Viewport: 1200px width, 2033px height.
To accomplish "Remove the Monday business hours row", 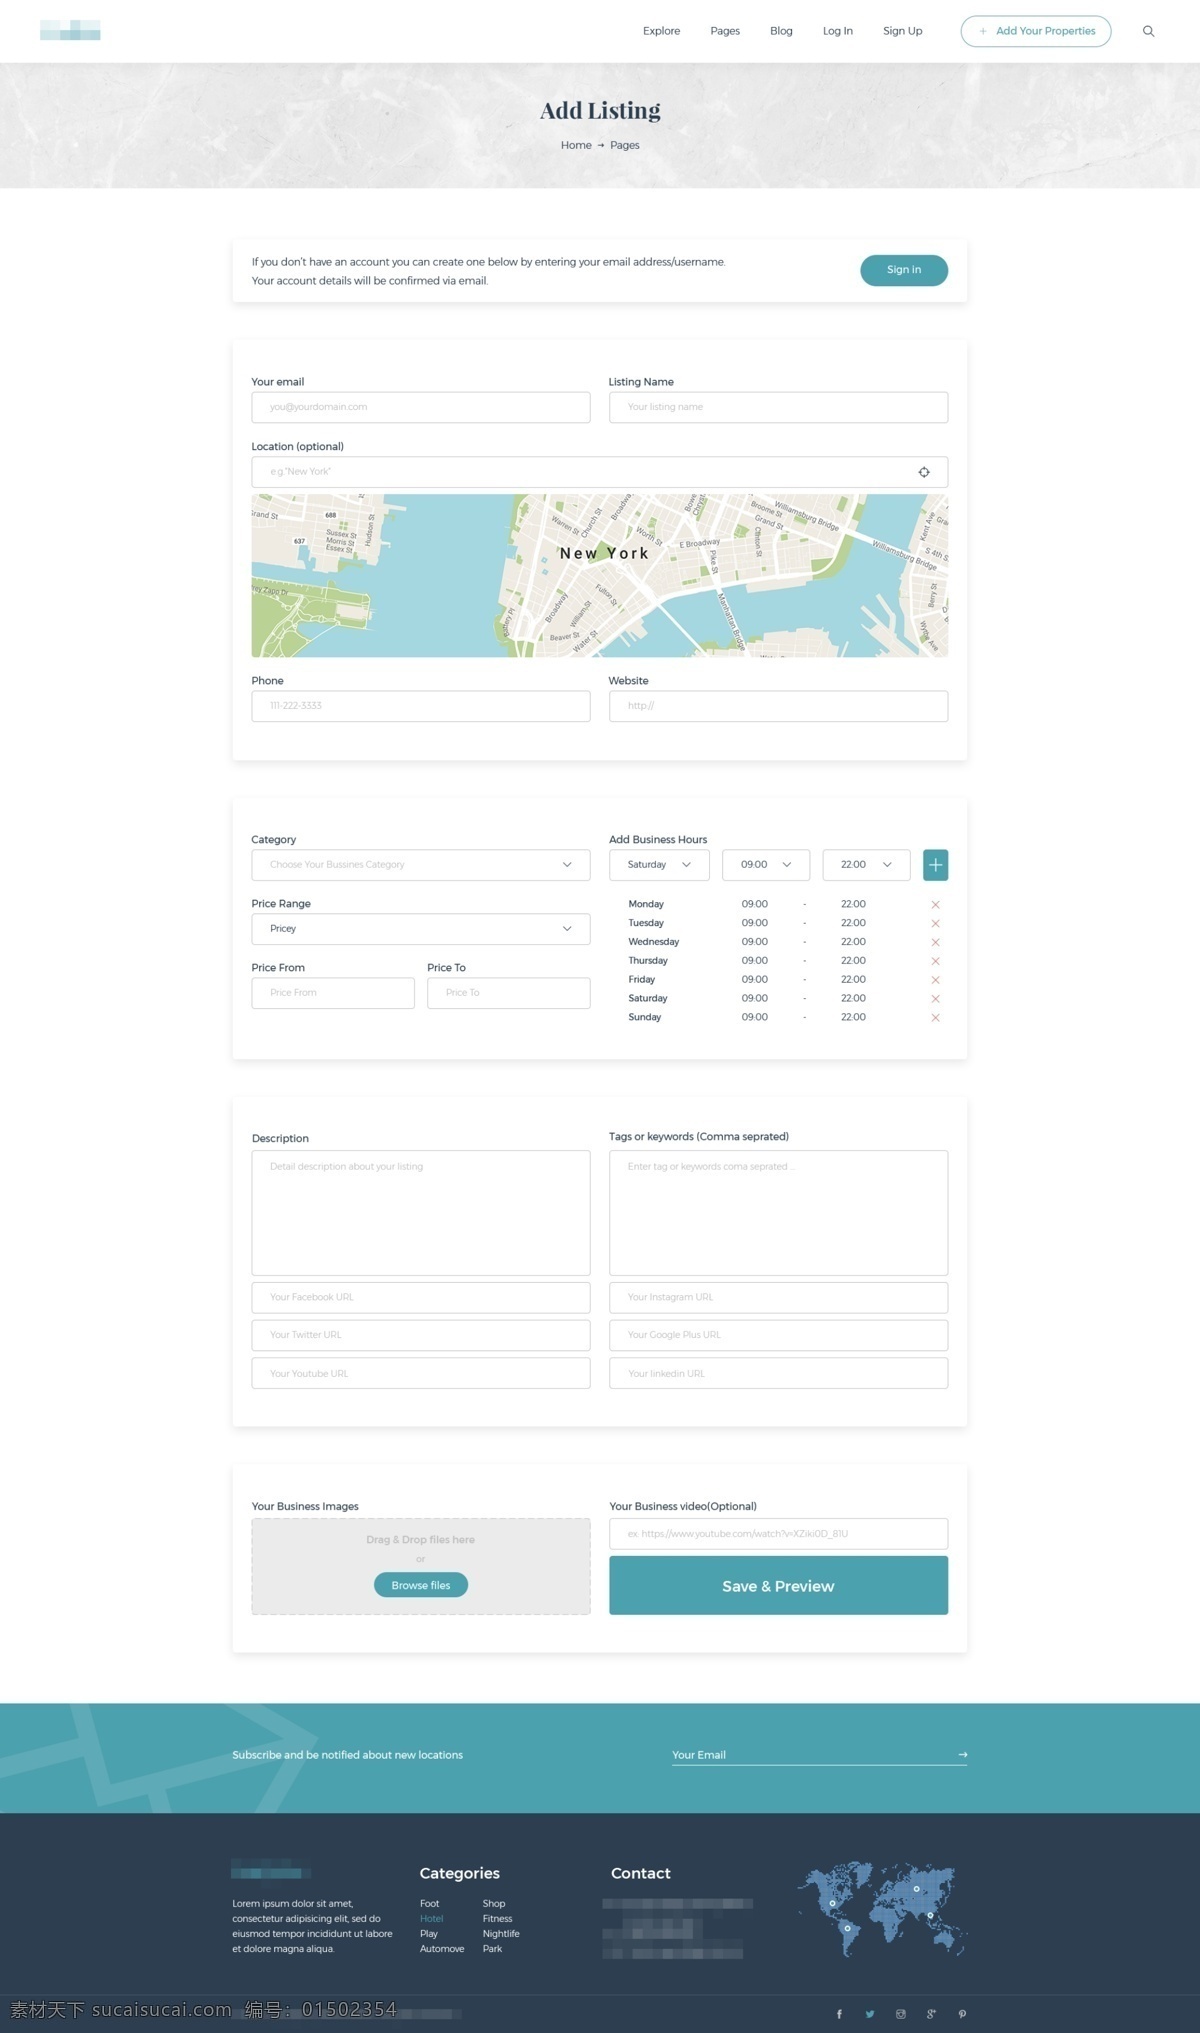I will point(935,904).
